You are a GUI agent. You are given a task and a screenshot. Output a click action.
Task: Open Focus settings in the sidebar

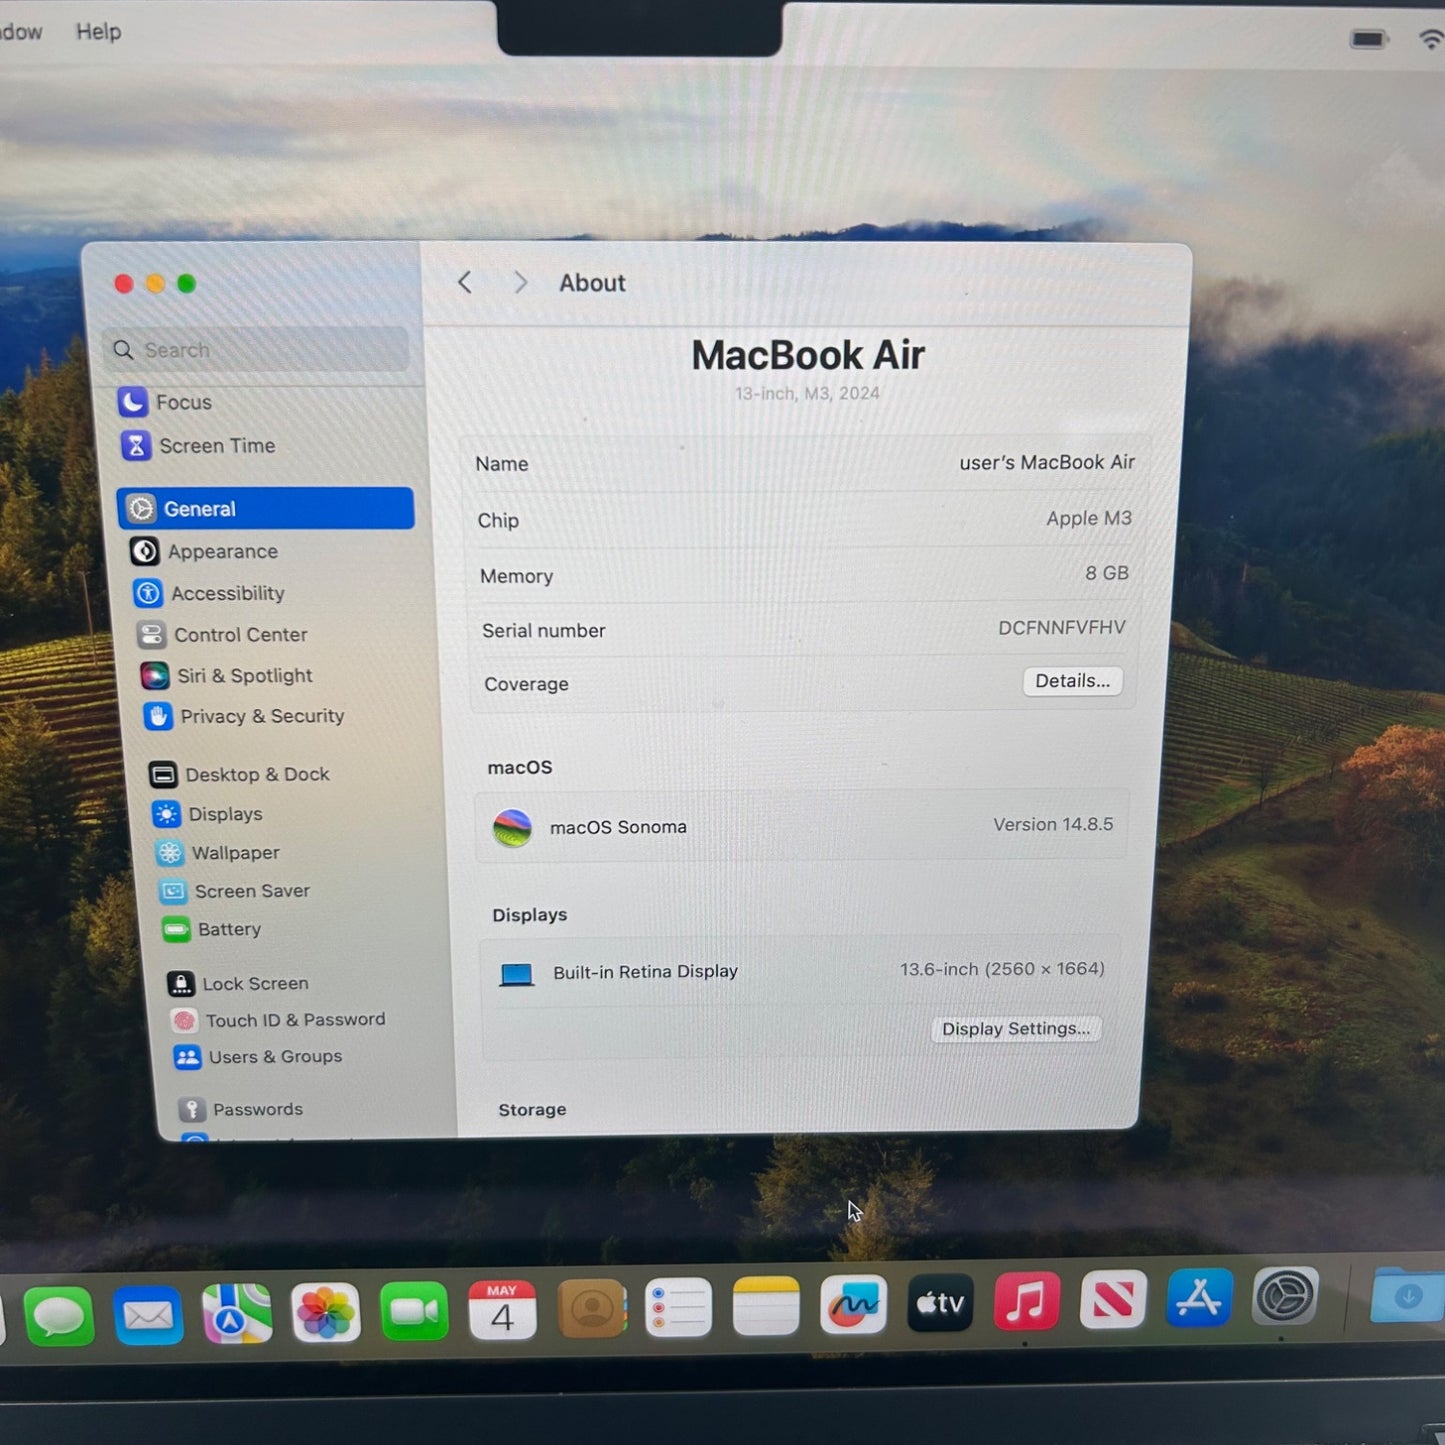point(165,402)
